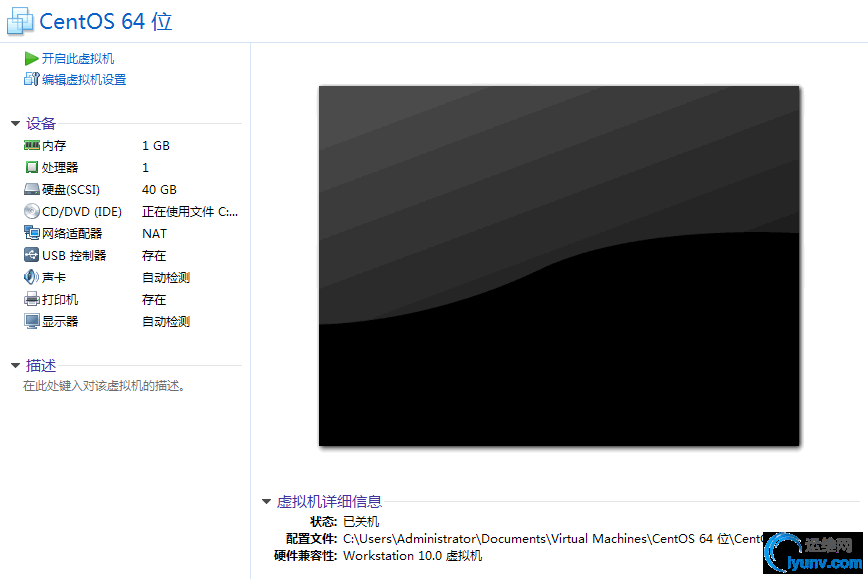Collapse the 设备 section triangle

16,123
